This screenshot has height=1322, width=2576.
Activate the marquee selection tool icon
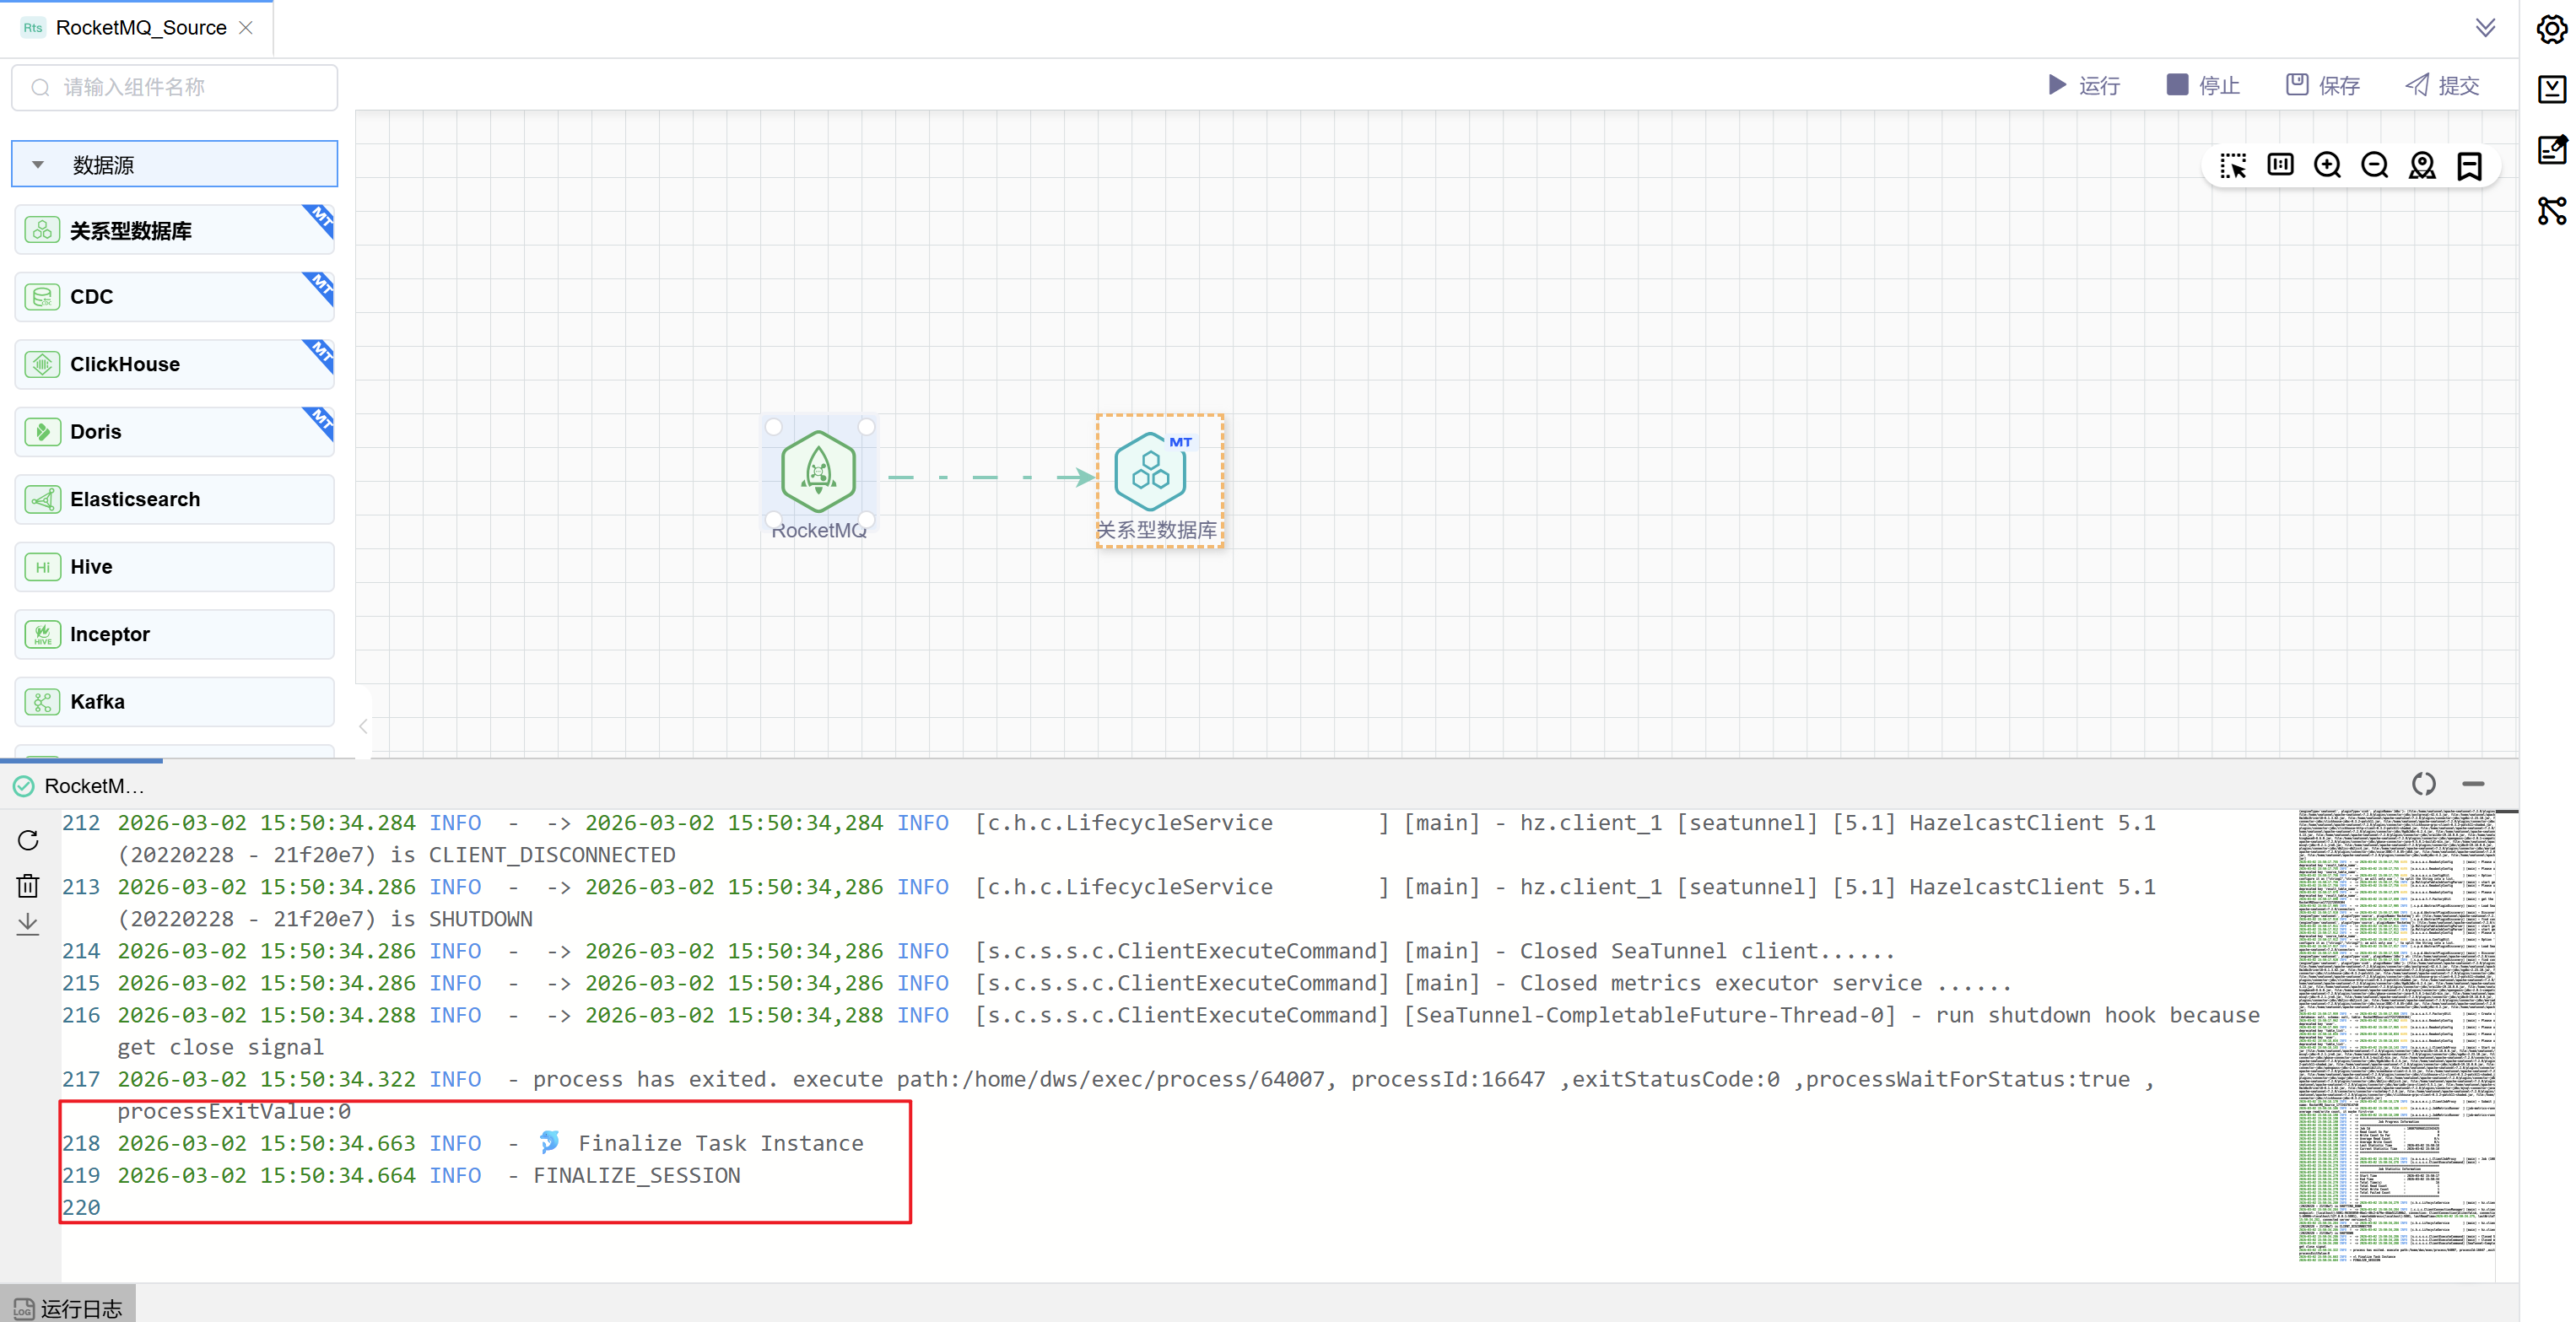2232,165
